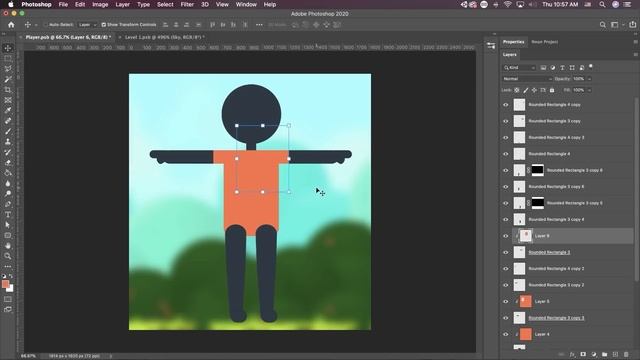Click Lock all layer padlock icon
The width and height of the screenshot is (640, 360).
(552, 90)
